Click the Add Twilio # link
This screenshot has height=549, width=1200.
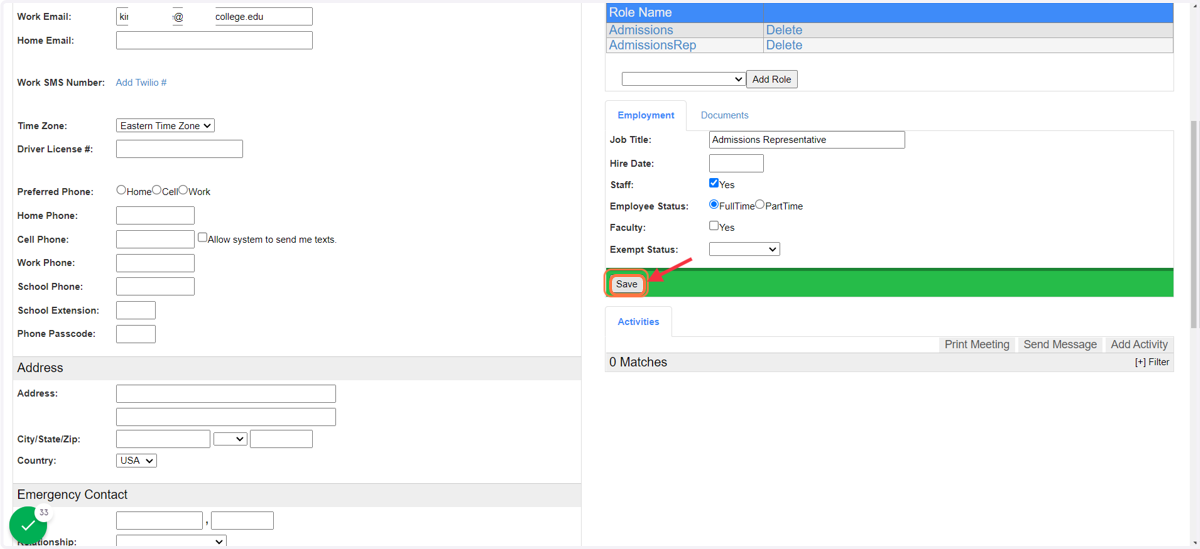pos(141,82)
